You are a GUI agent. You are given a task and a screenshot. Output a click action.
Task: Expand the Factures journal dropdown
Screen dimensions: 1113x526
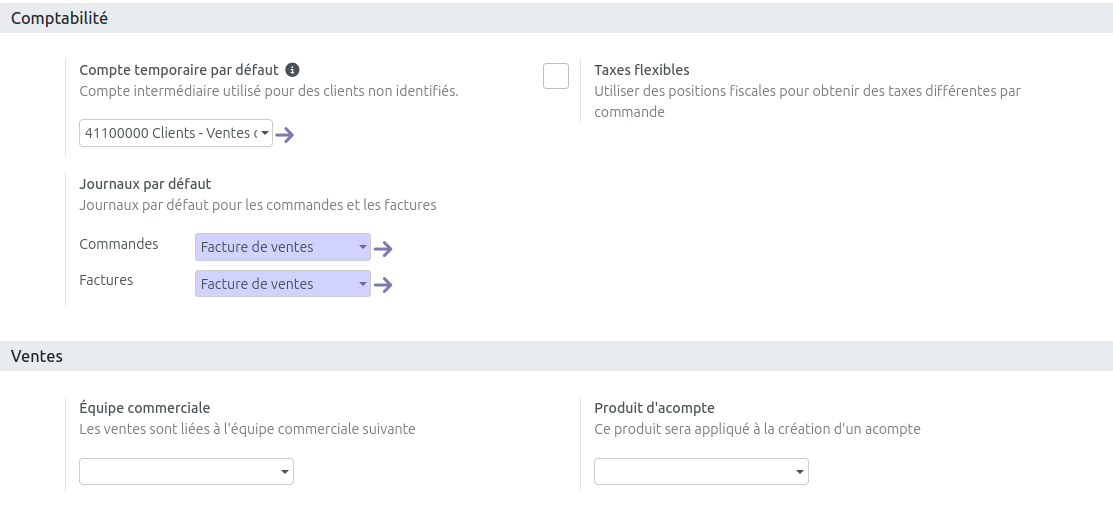[282, 284]
